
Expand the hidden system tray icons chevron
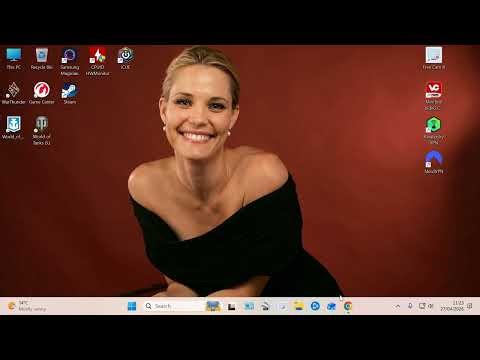click(397, 306)
